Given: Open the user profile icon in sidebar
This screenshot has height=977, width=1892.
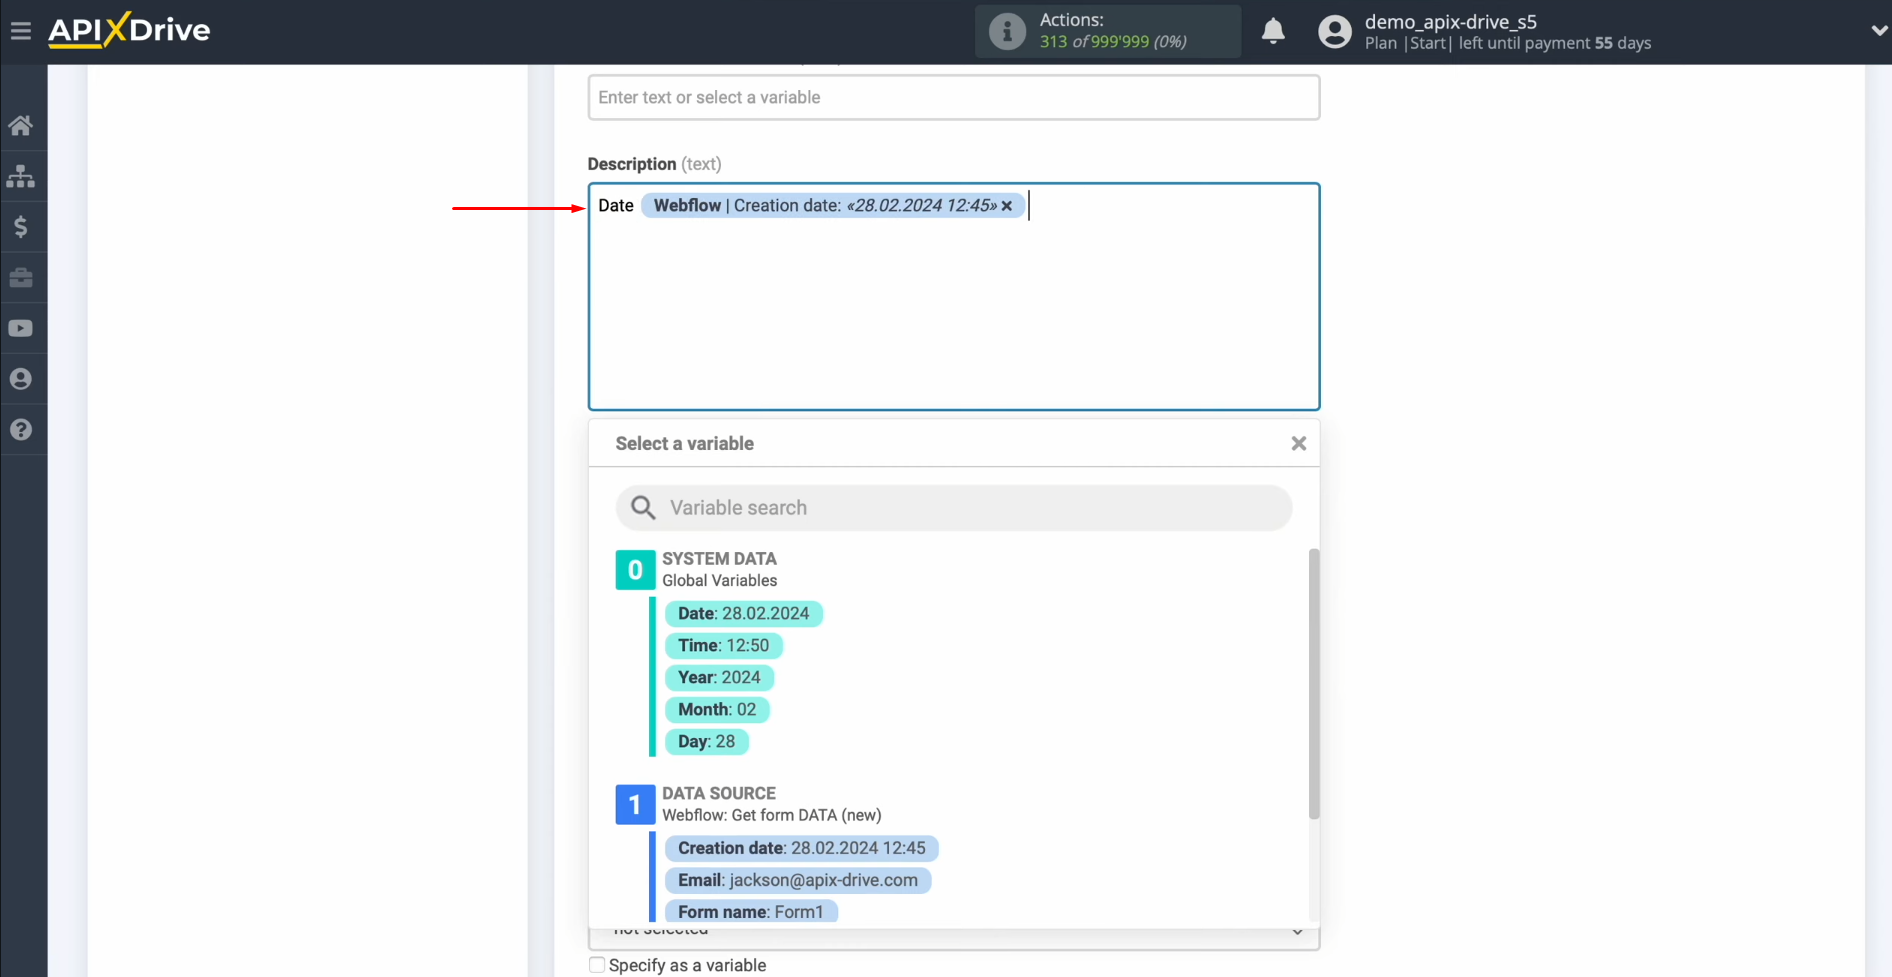Looking at the screenshot, I should click(22, 378).
